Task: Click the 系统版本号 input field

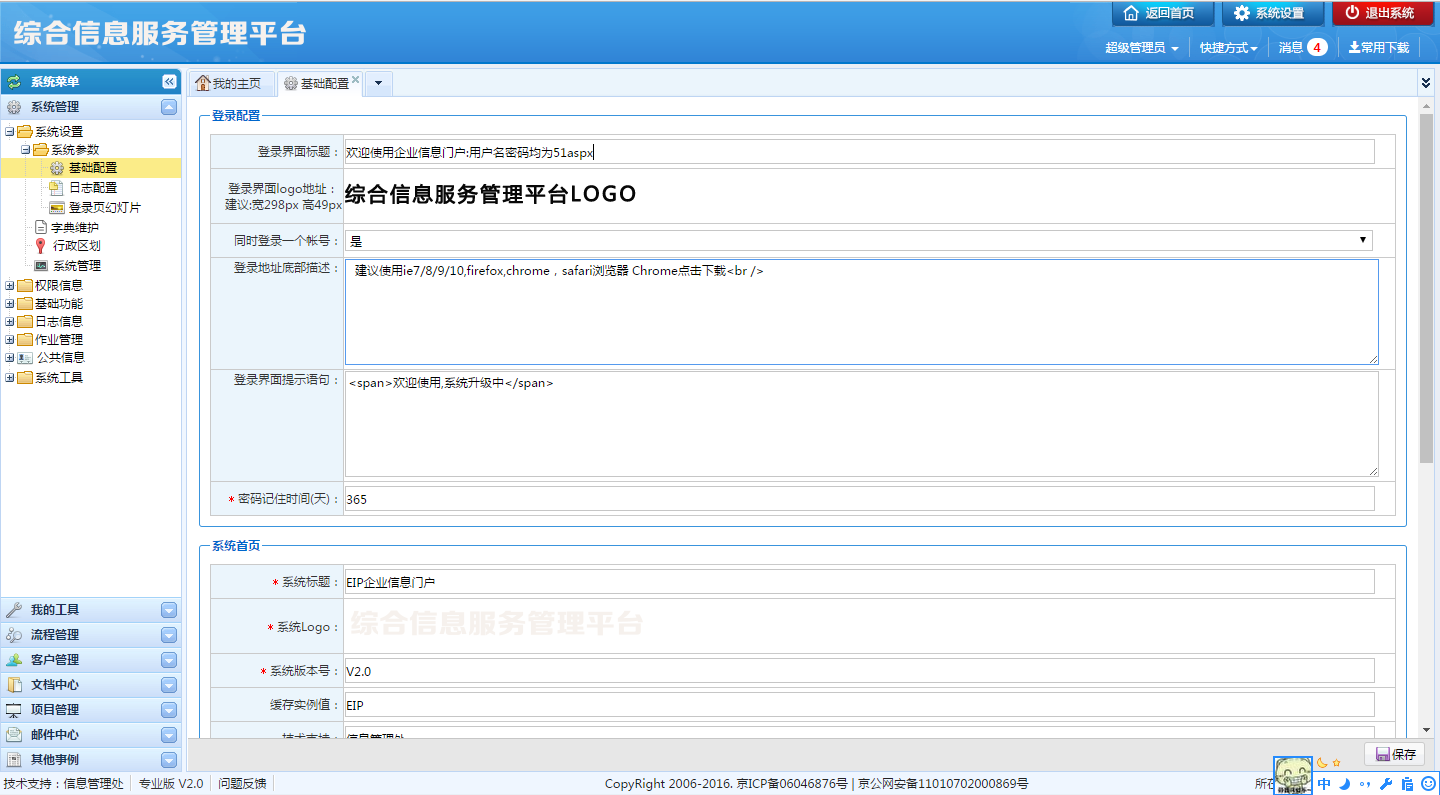Action: coord(859,671)
